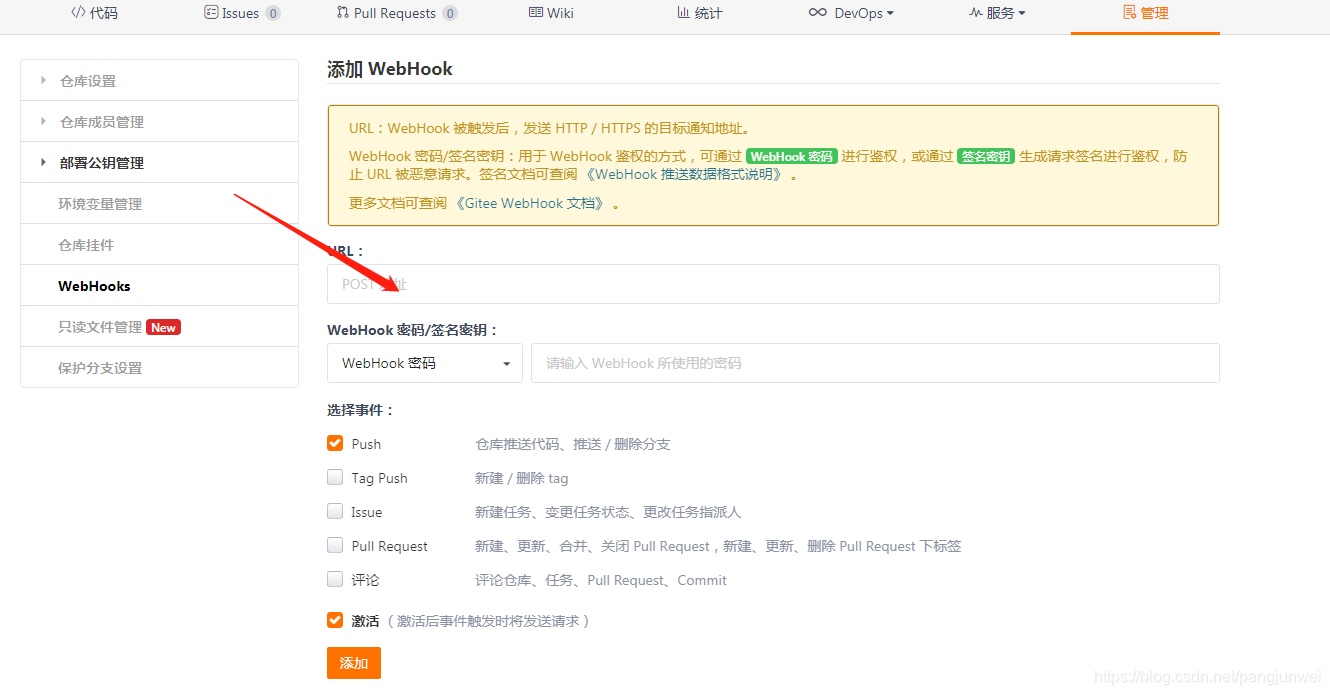Check the 评论 event checkbox
Viewport: 1330px width, 695px height.
pyautogui.click(x=335, y=579)
